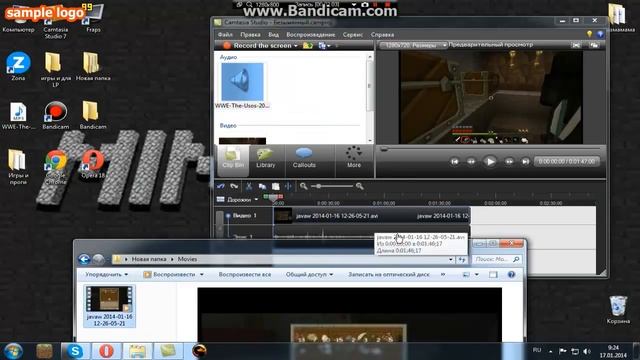Click the preview seek bar handle
This screenshot has height=360, width=640.
(384, 149)
